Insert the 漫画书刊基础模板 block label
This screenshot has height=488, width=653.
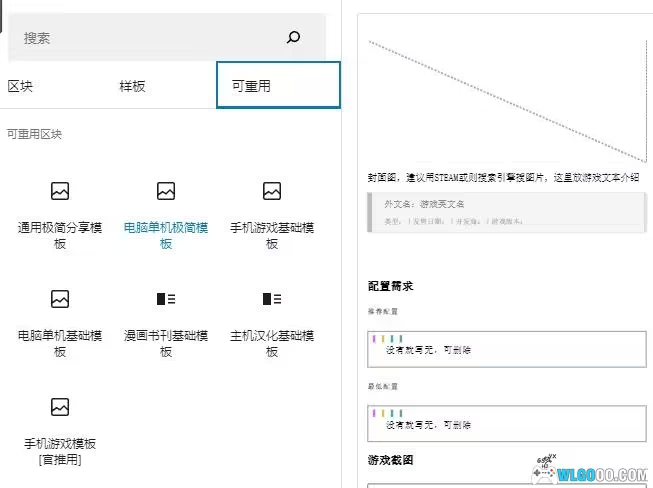(x=166, y=344)
